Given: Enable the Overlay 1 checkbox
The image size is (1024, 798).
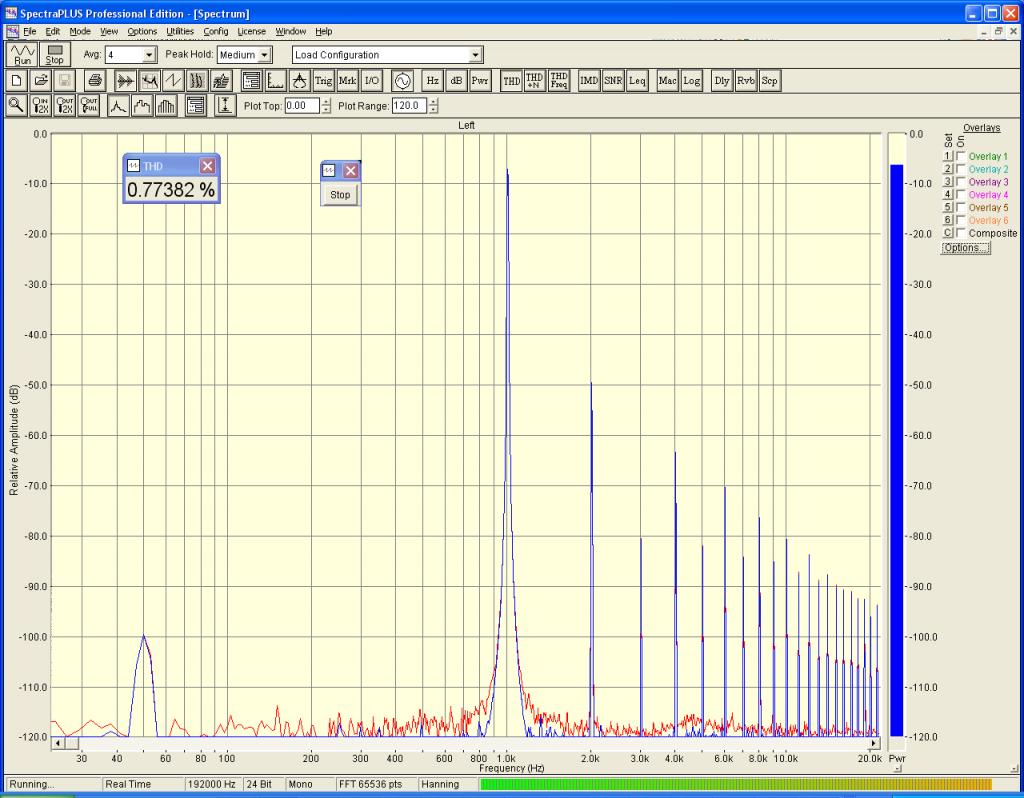Looking at the screenshot, I should click(961, 157).
